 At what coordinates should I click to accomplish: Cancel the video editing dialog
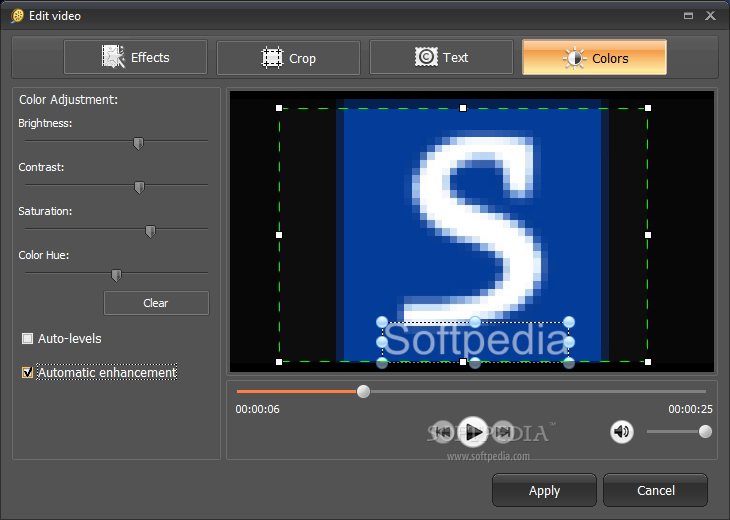656,490
